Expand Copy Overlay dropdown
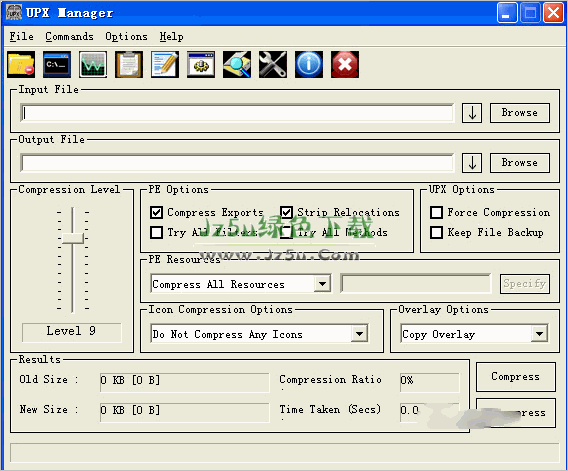Screen dimensions: 568x471 coord(539,334)
